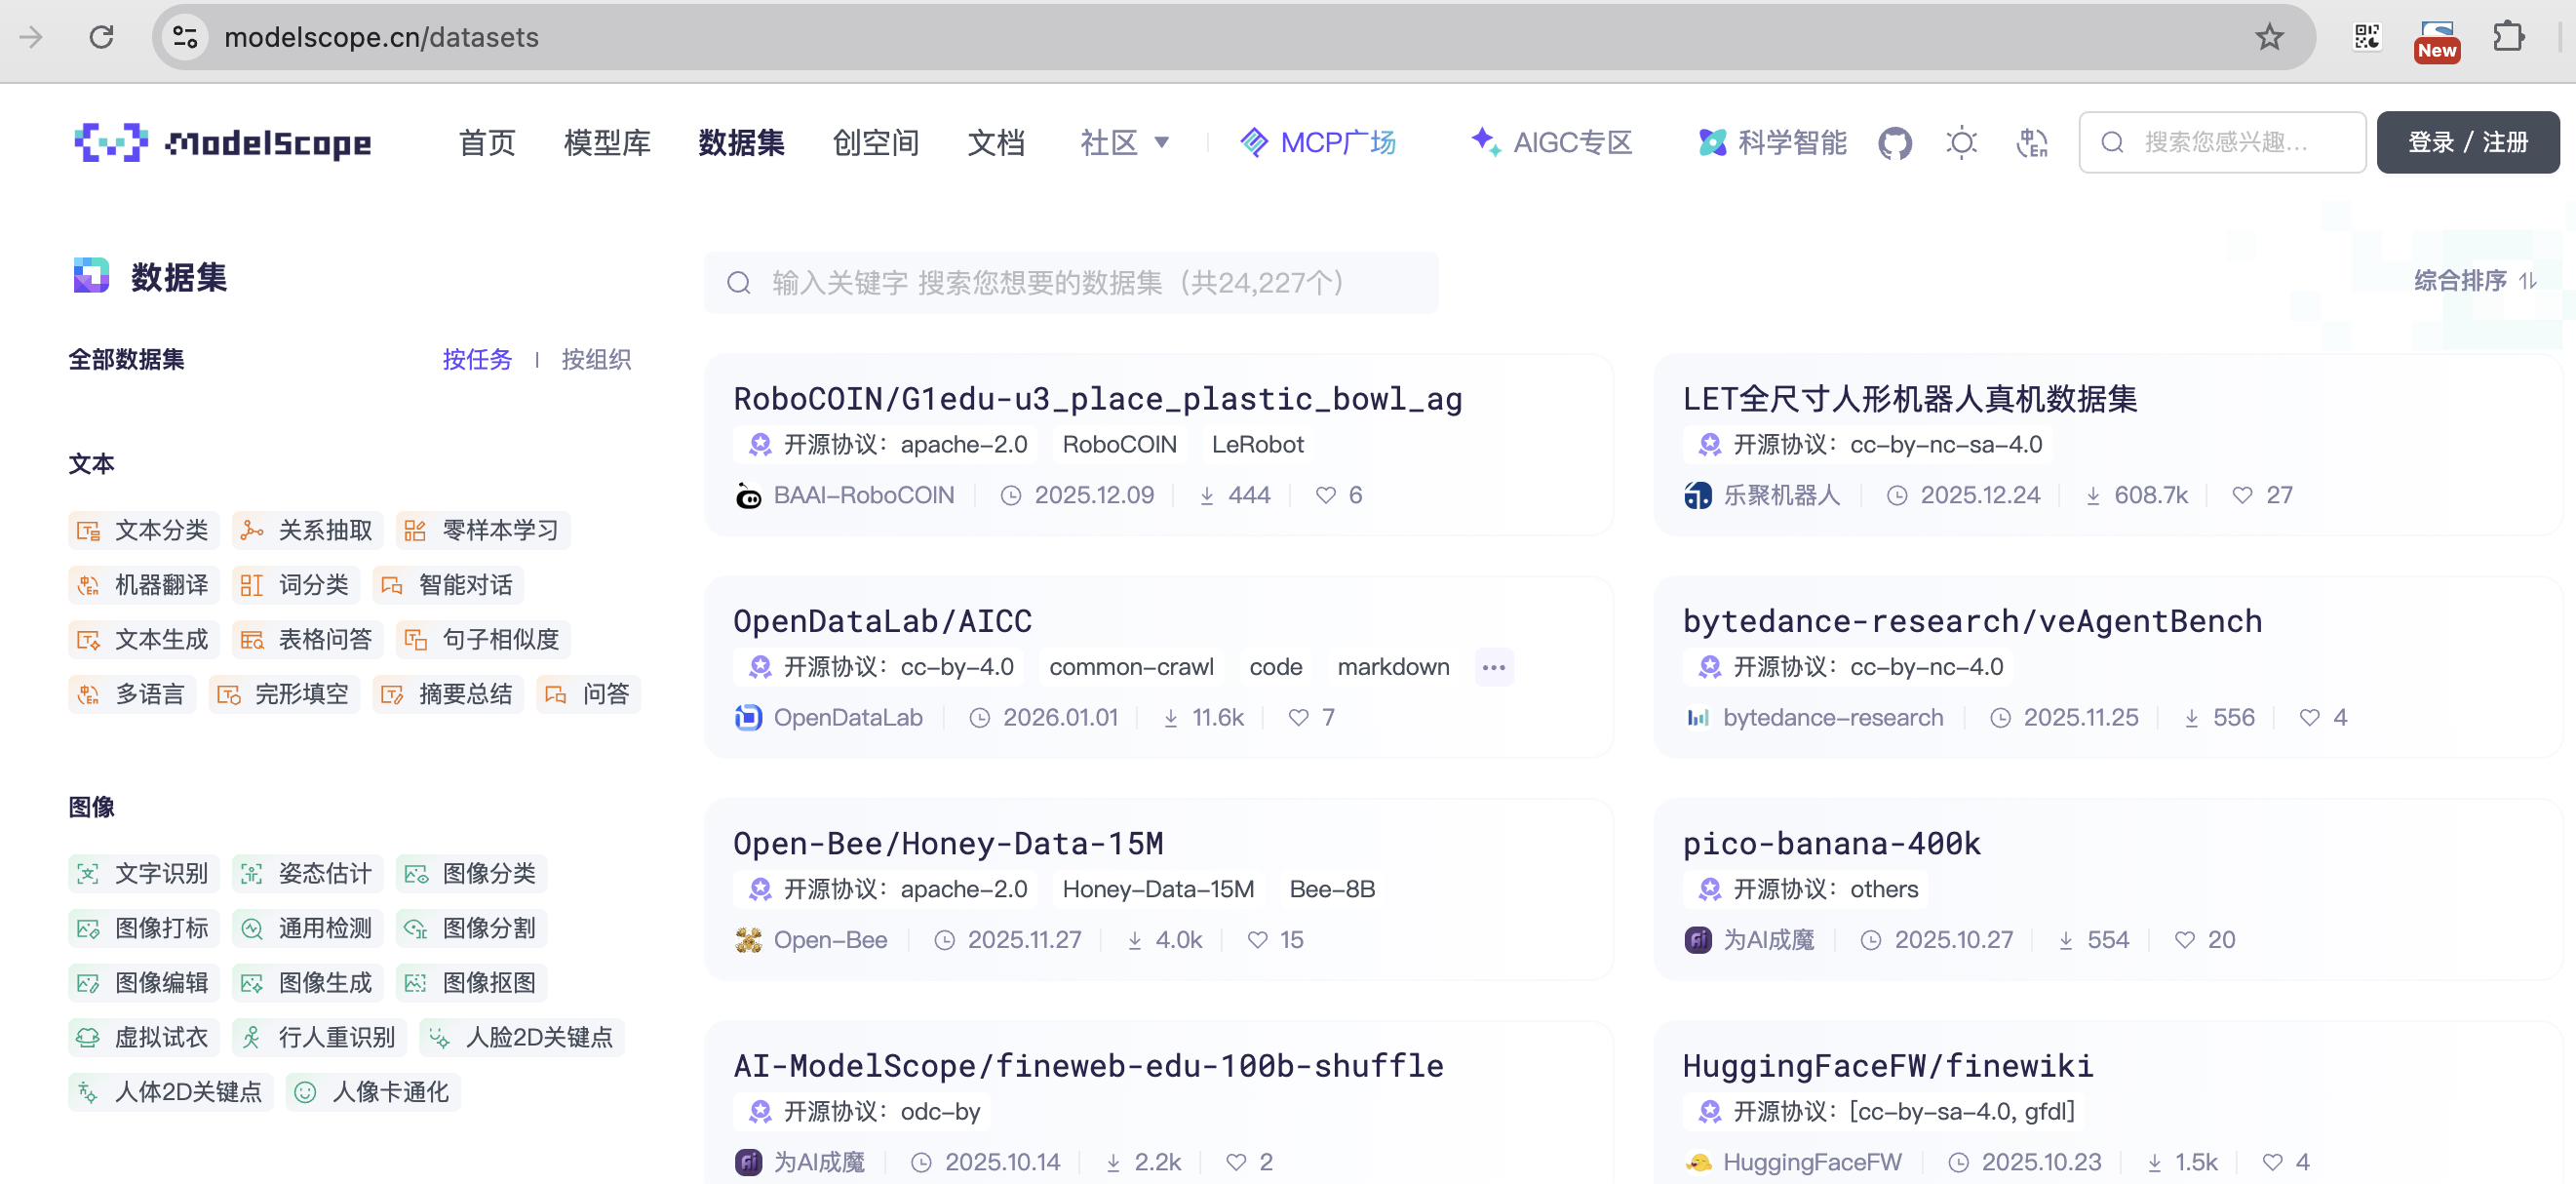Click the site info icon in address bar
The width and height of the screenshot is (2576, 1184).
(185, 37)
